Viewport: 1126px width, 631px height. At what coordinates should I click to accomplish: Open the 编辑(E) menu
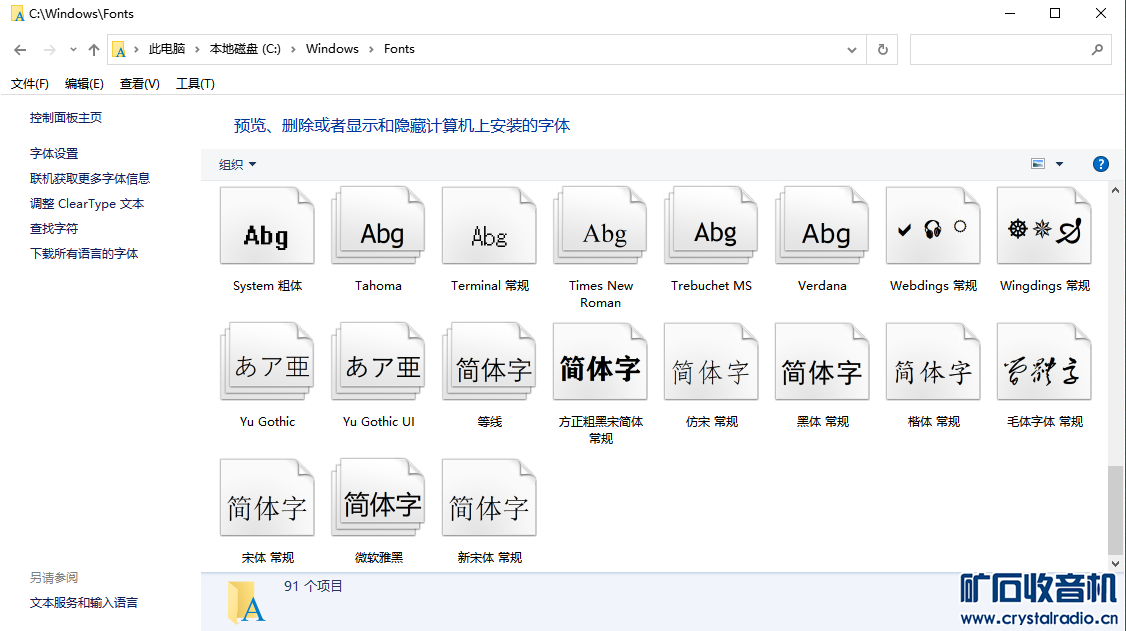coord(84,84)
